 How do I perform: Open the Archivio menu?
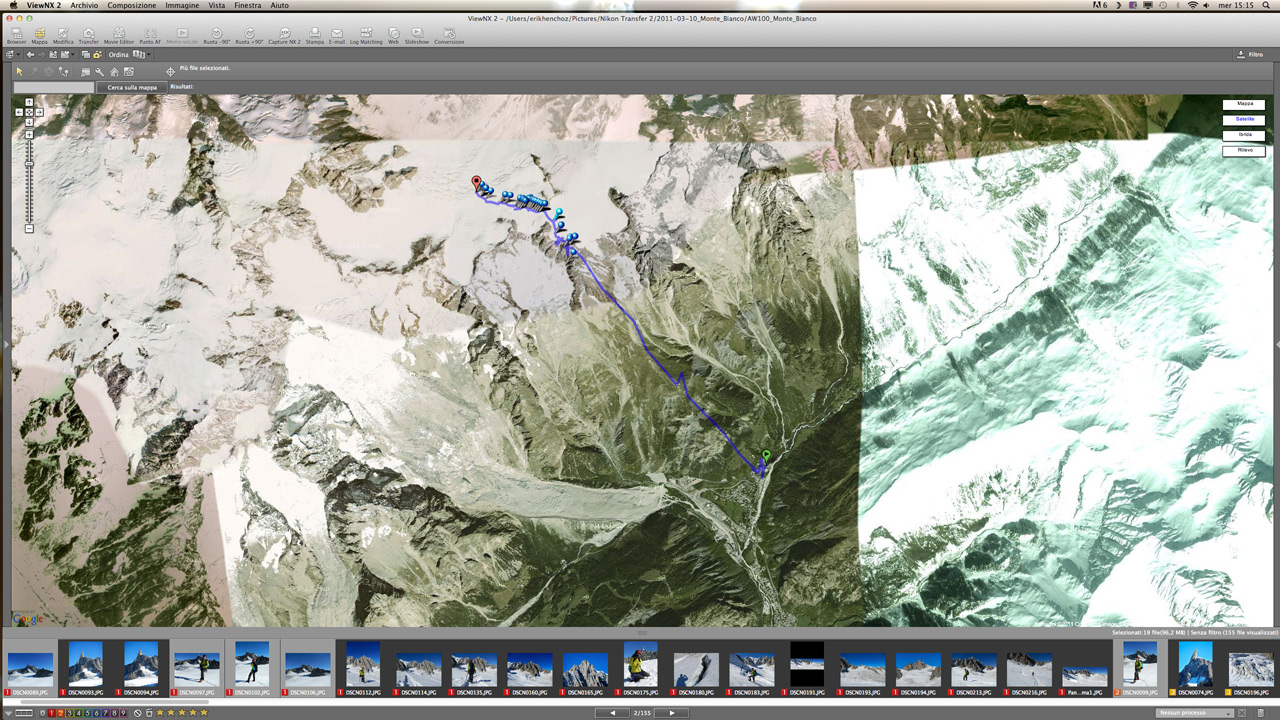tap(84, 6)
